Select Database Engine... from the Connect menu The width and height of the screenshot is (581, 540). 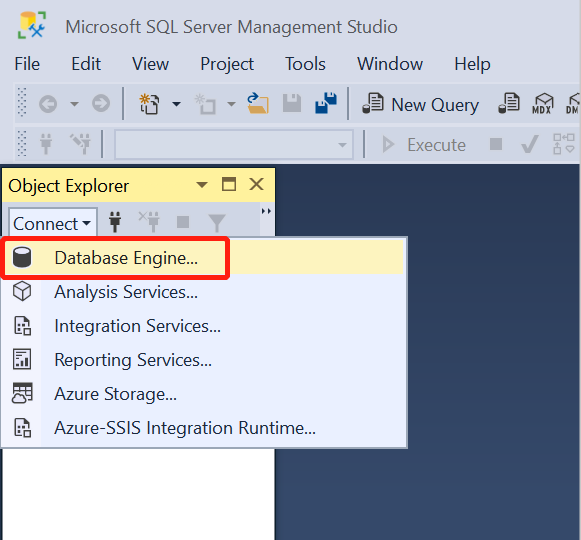[x=203, y=258]
